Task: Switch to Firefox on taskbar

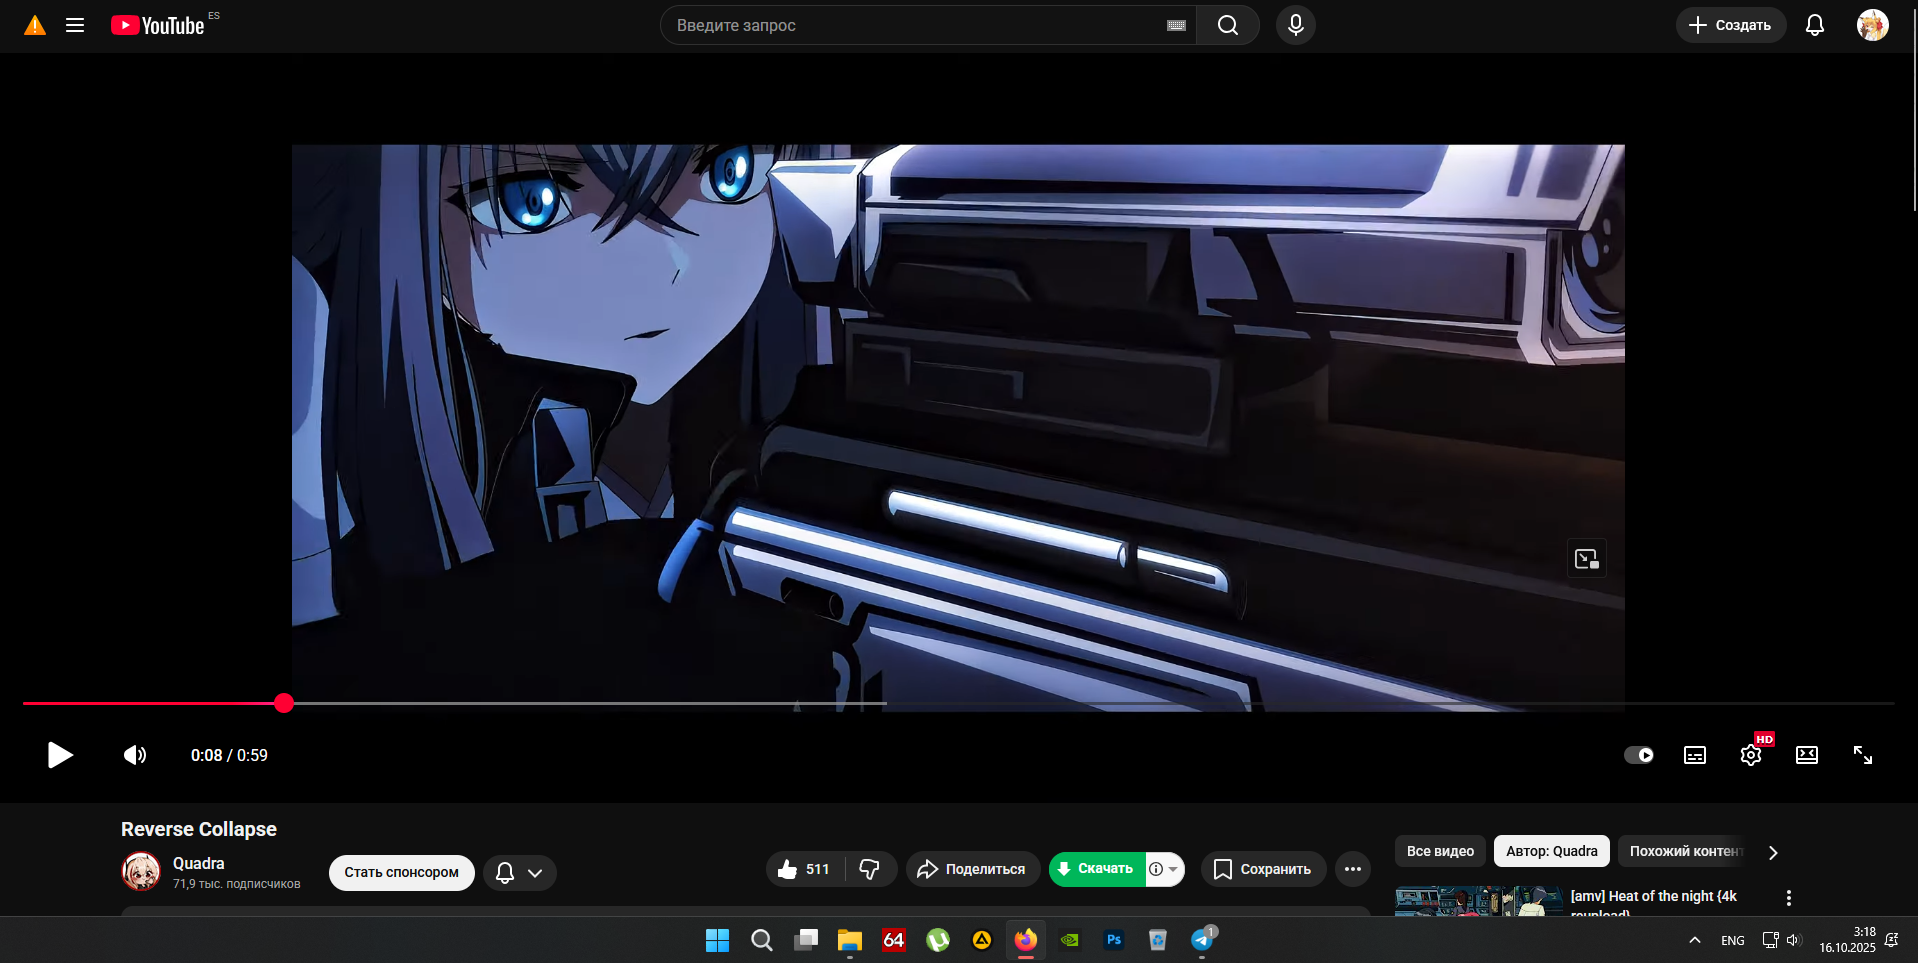Action: 1026,940
